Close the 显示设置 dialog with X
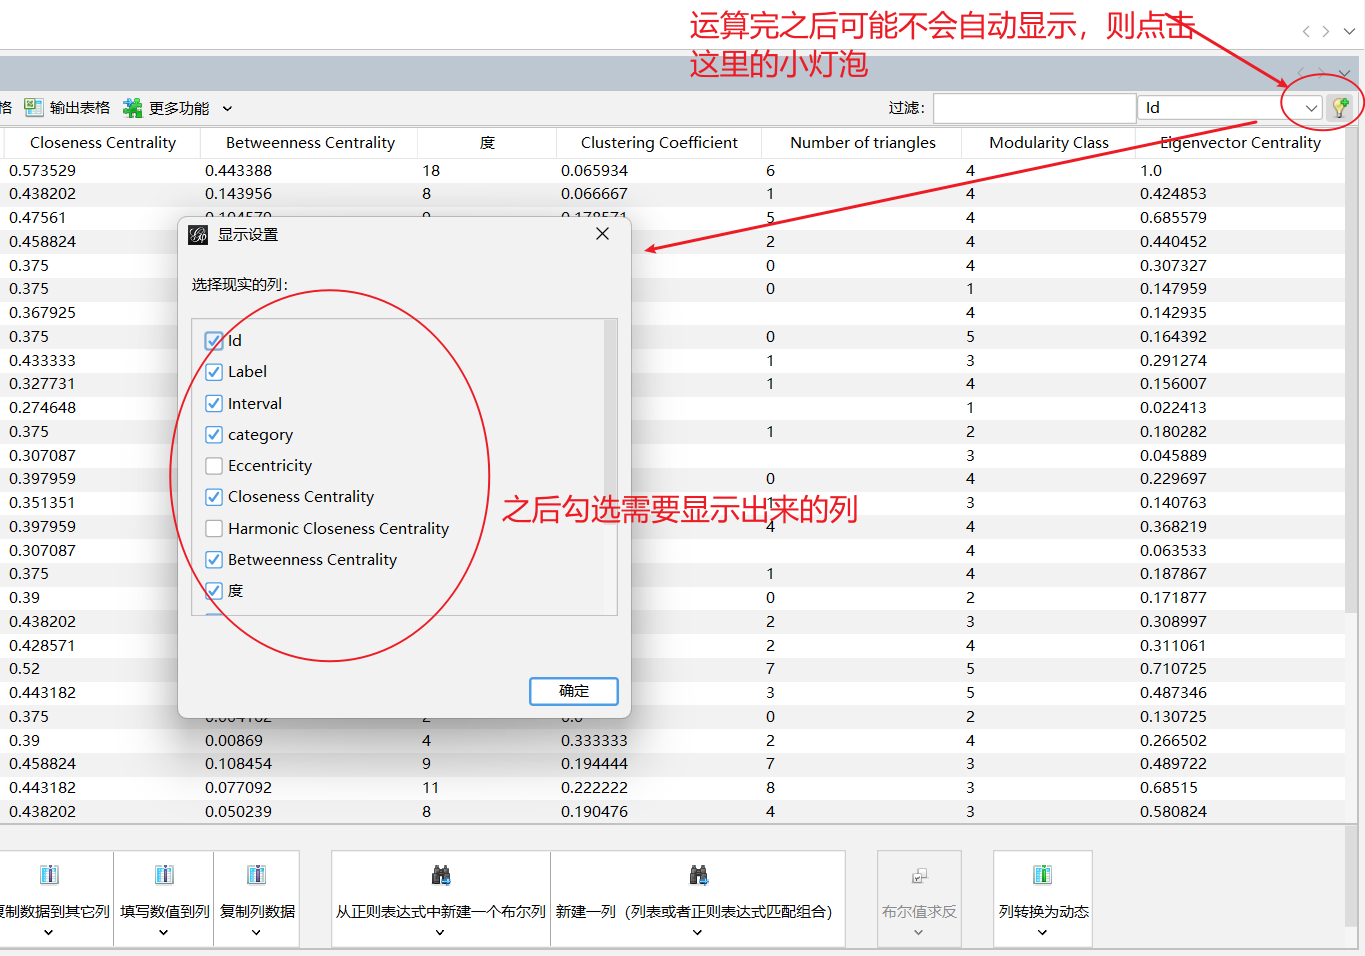Viewport: 1365px width, 956px height. tap(602, 234)
